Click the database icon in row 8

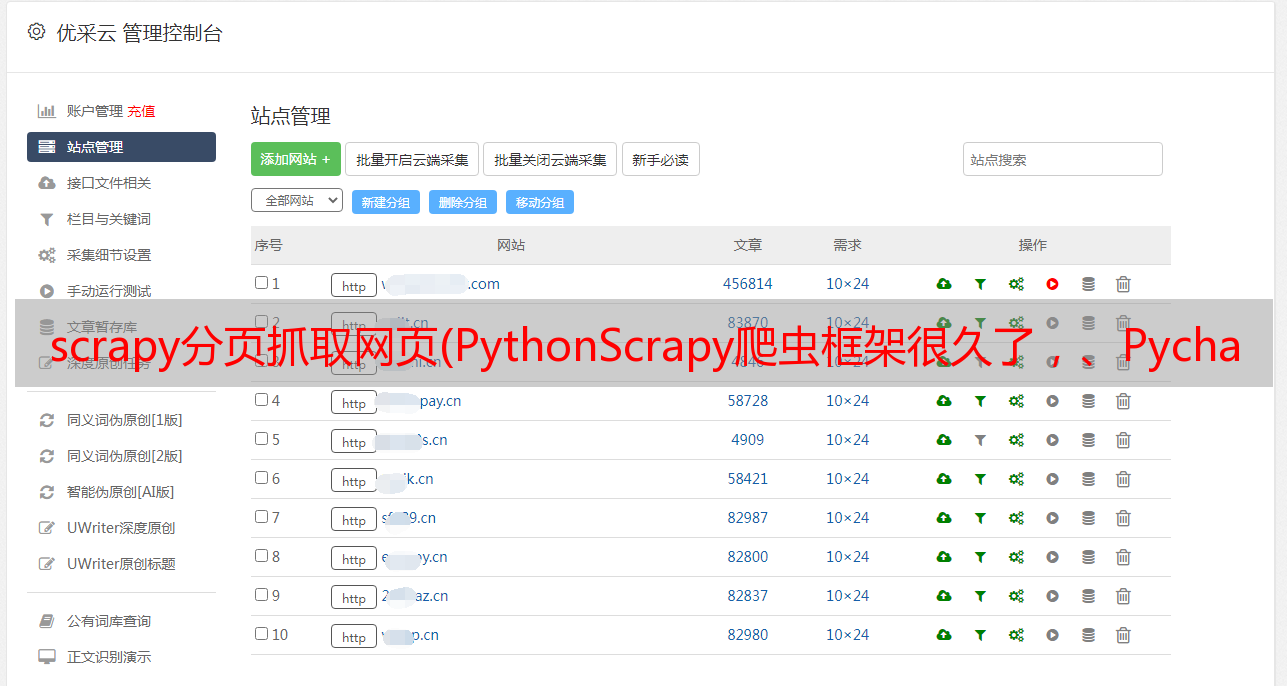click(x=1088, y=557)
